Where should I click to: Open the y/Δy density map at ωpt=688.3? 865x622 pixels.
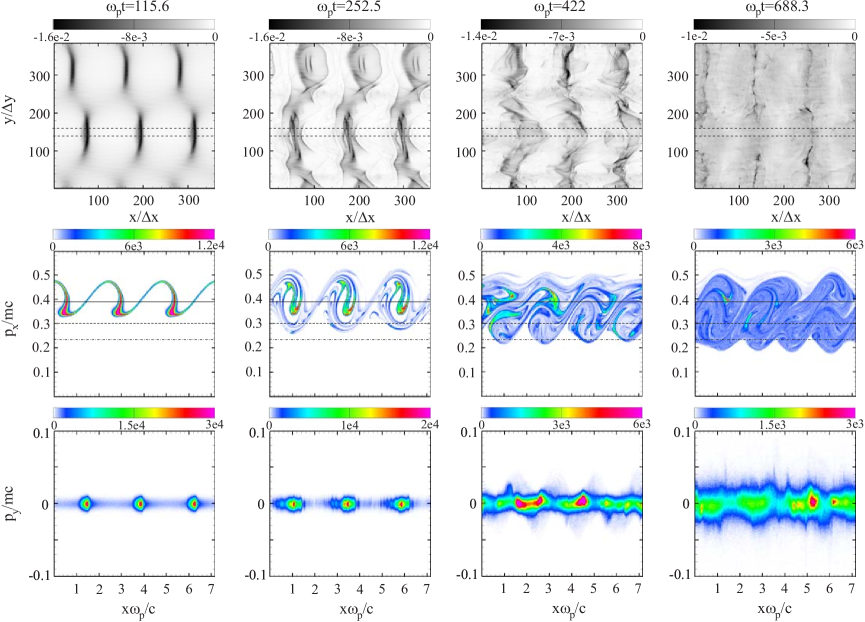775,116
